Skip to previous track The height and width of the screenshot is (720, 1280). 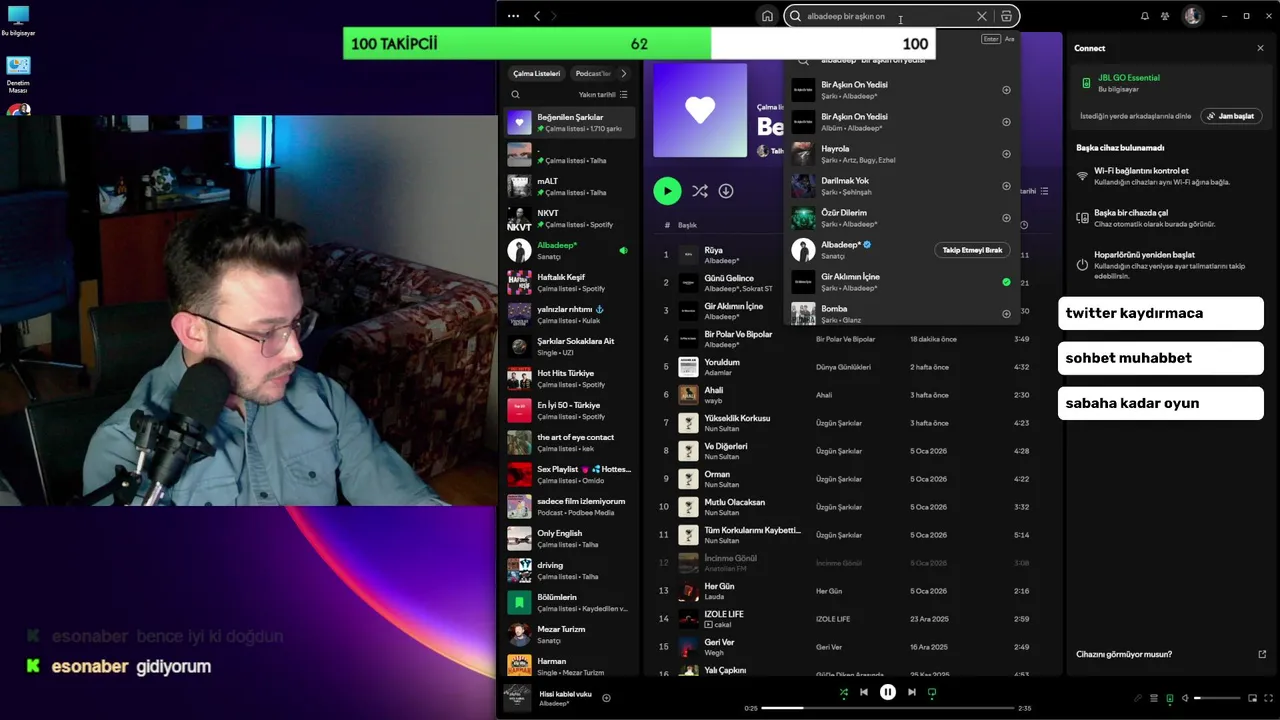[x=864, y=692]
